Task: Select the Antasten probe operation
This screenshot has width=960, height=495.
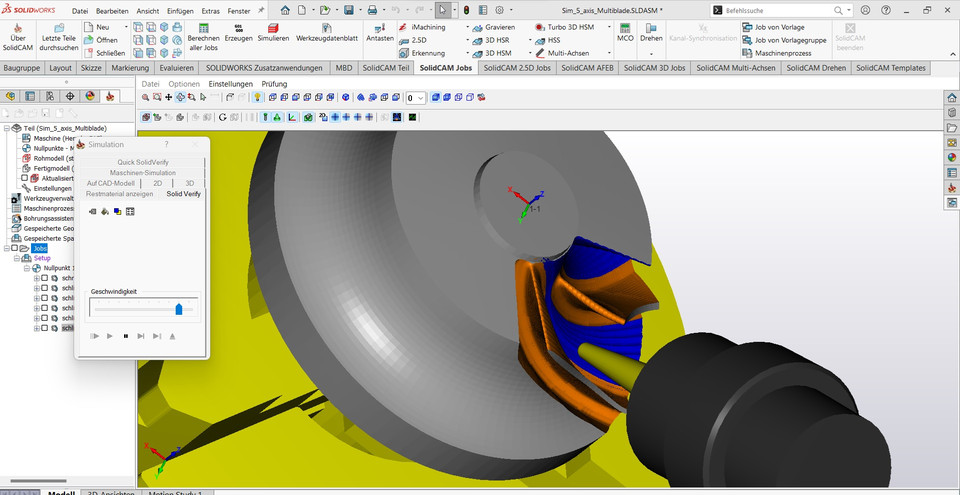Action: point(380,33)
